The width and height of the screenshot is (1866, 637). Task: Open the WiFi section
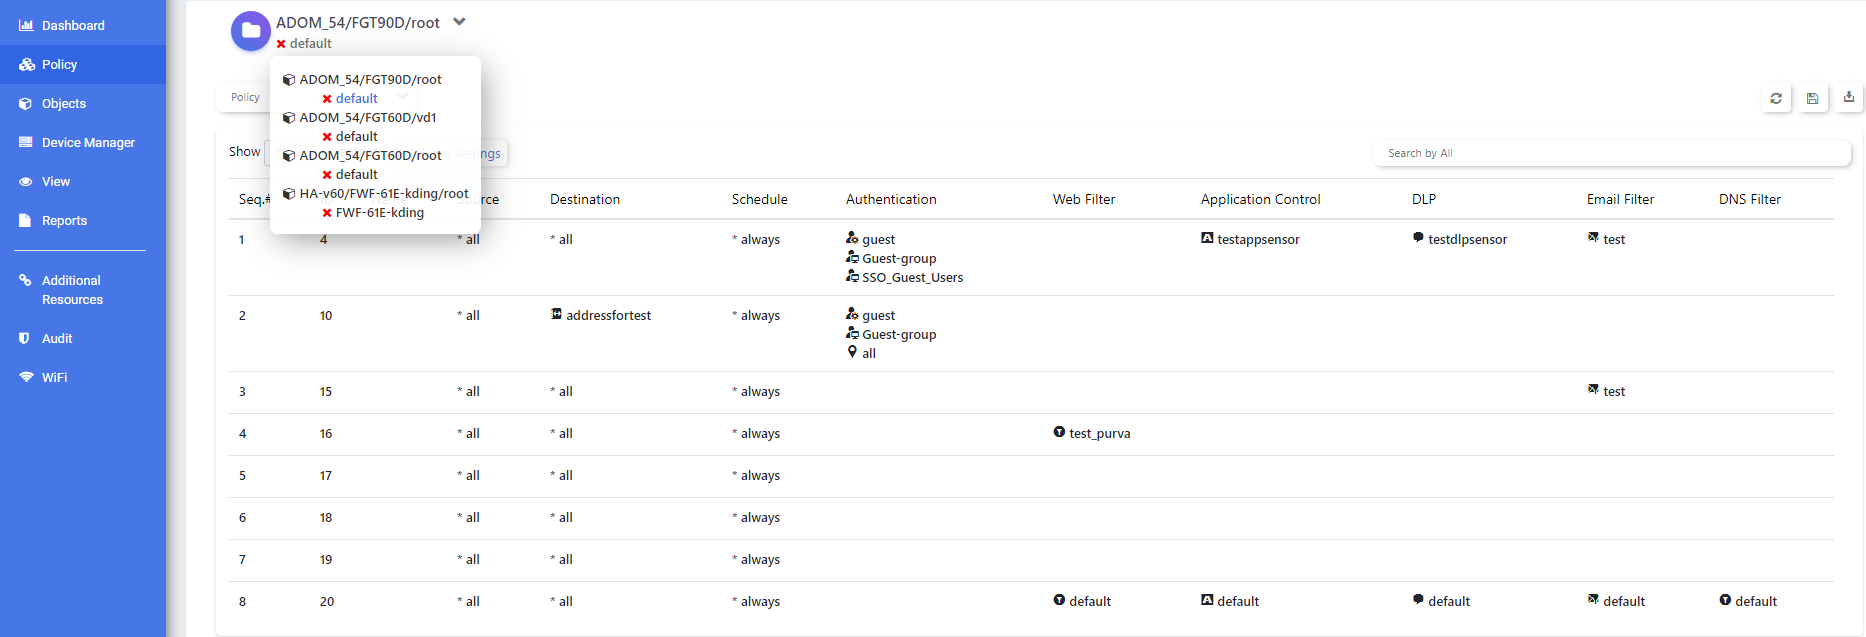[83, 377]
